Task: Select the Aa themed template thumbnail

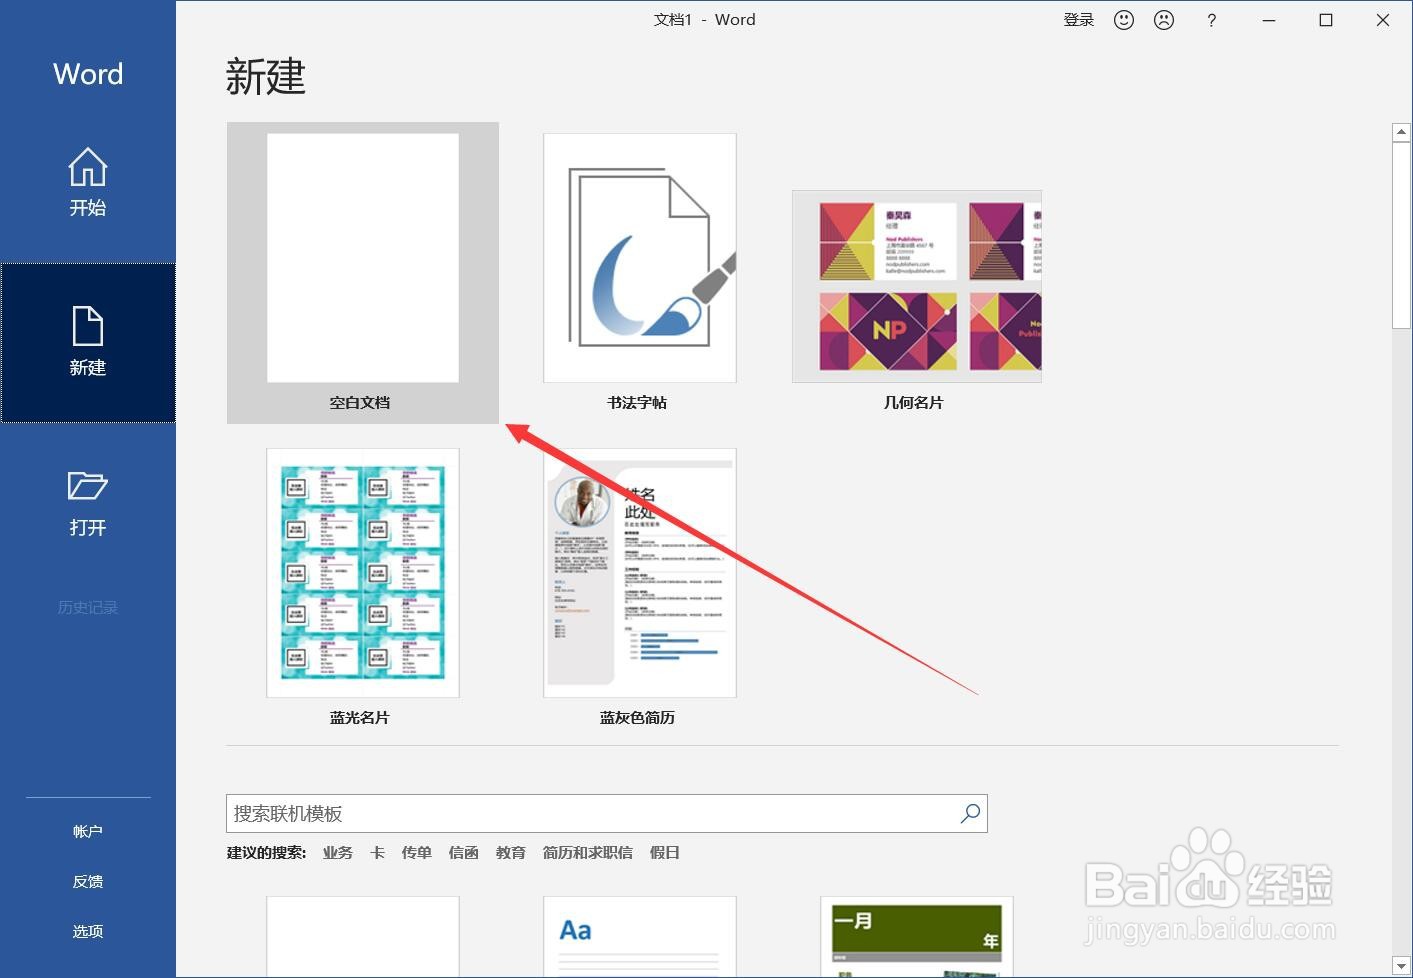Action: (640, 937)
